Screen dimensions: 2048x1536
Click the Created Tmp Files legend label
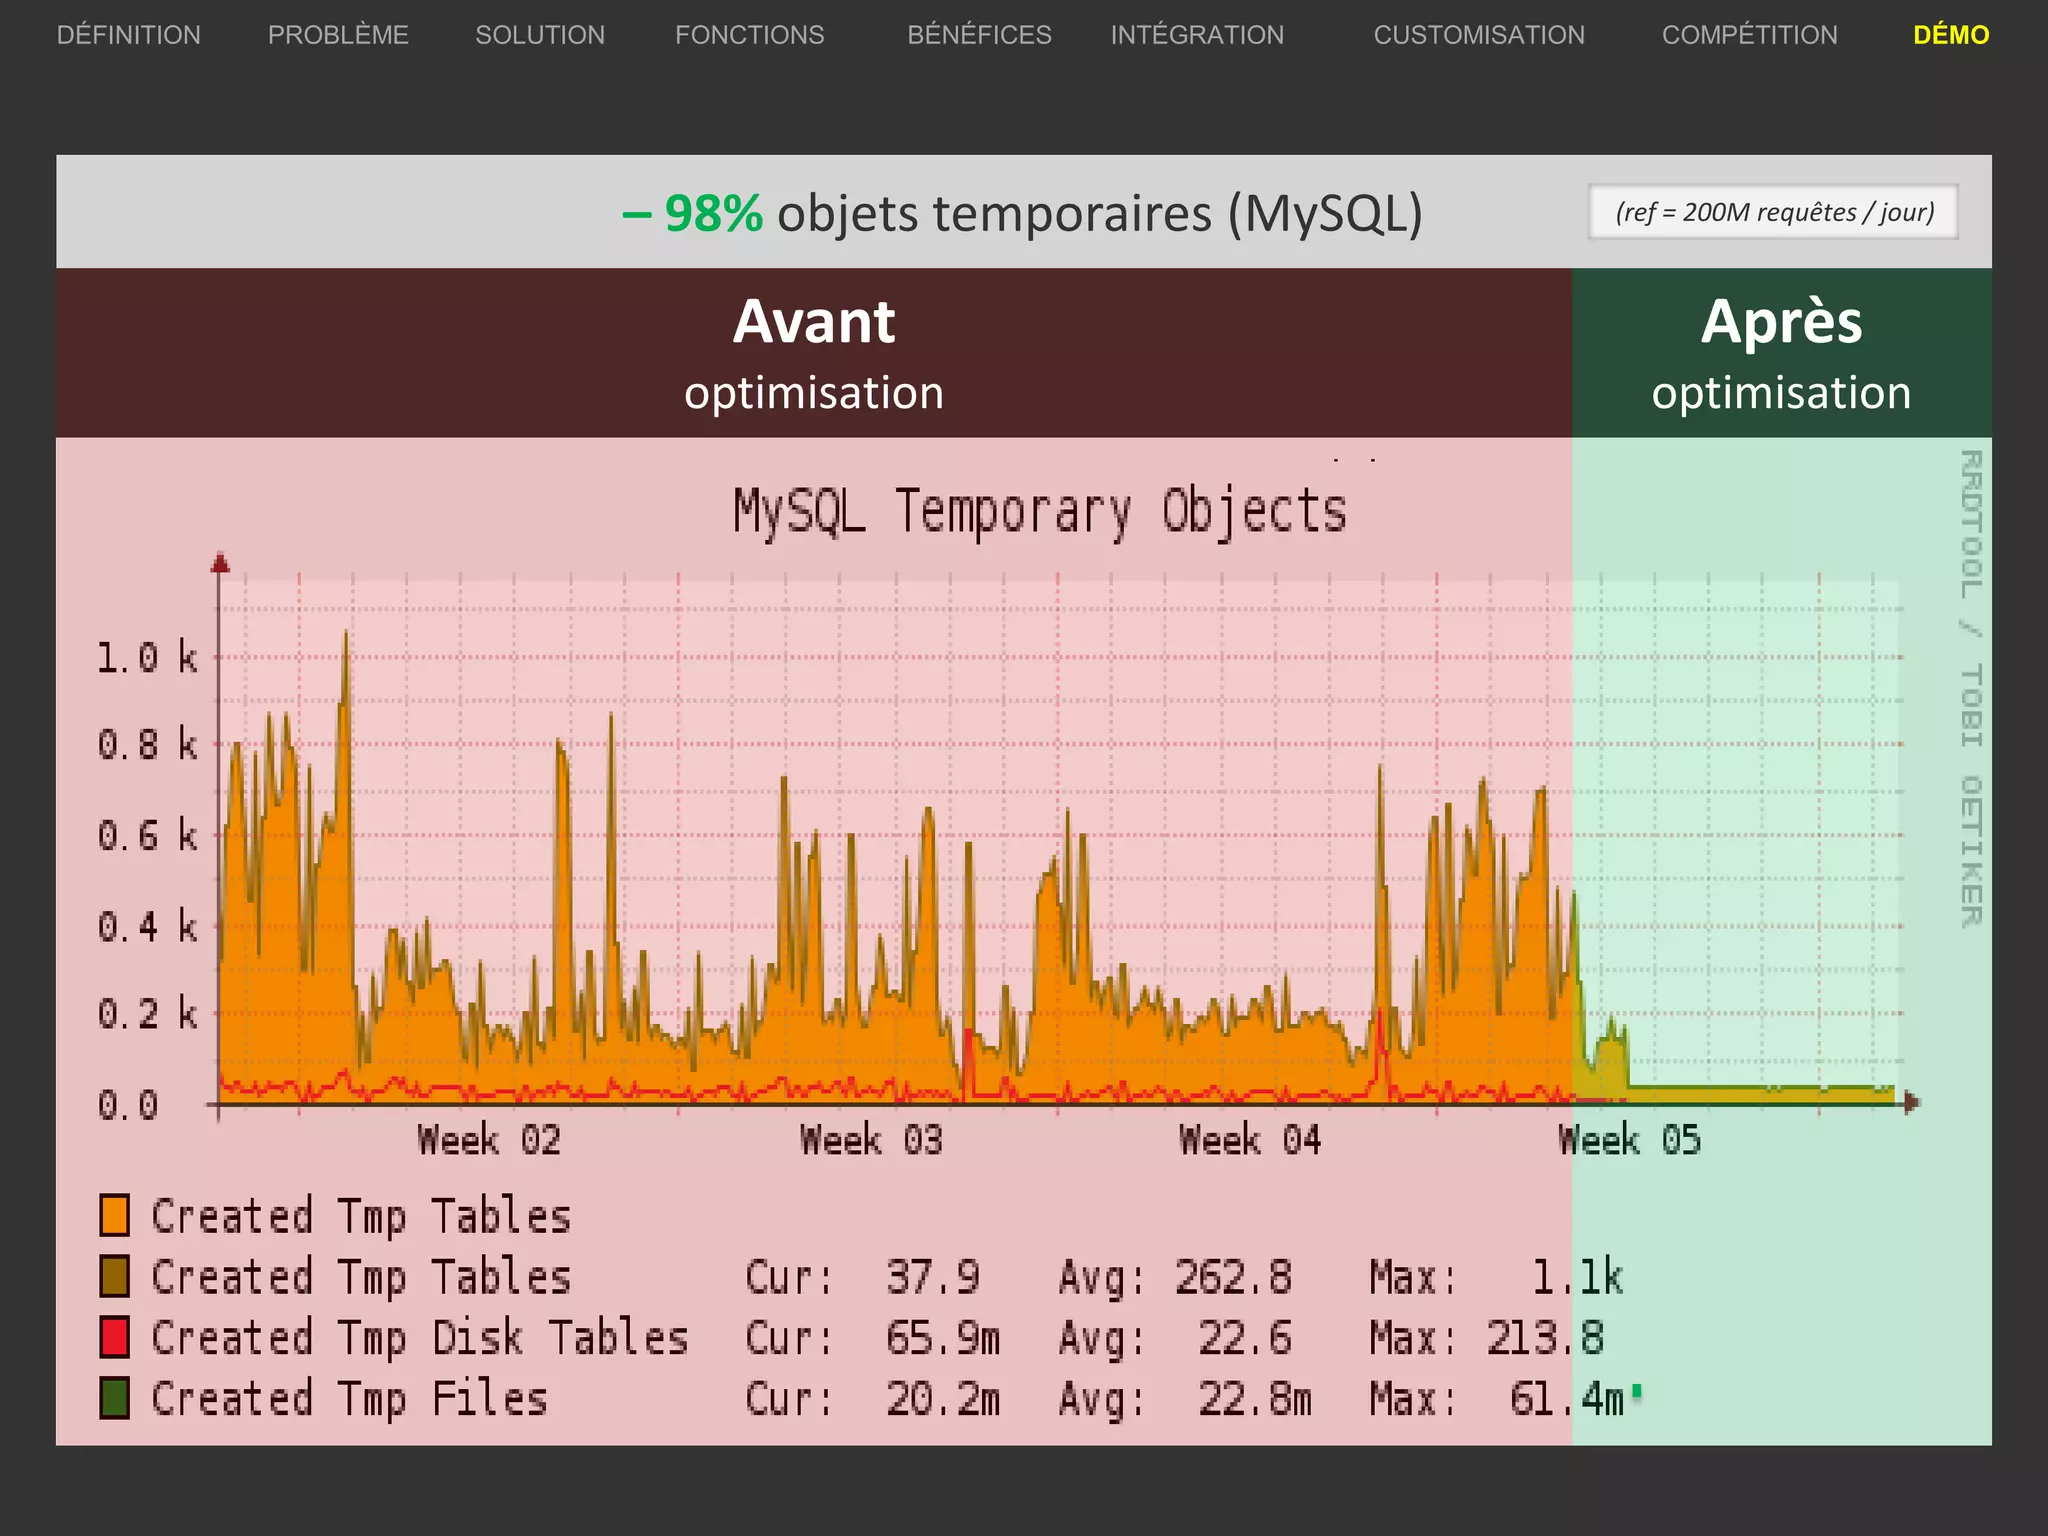[x=350, y=1399]
